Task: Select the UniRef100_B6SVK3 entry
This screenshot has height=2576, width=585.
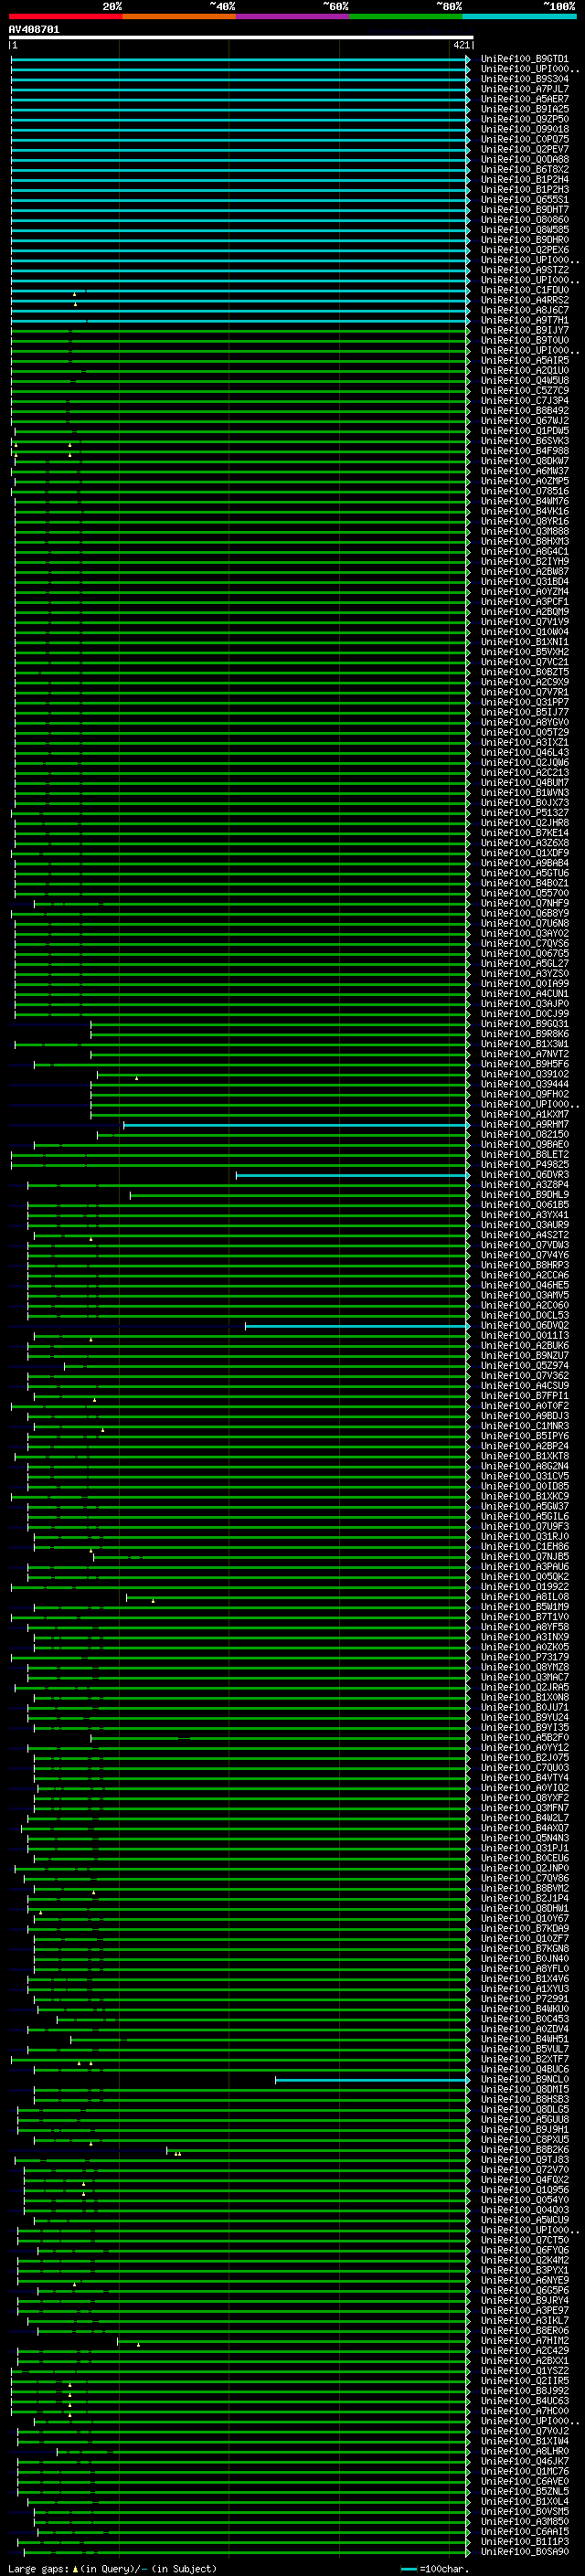Action: click(525, 441)
